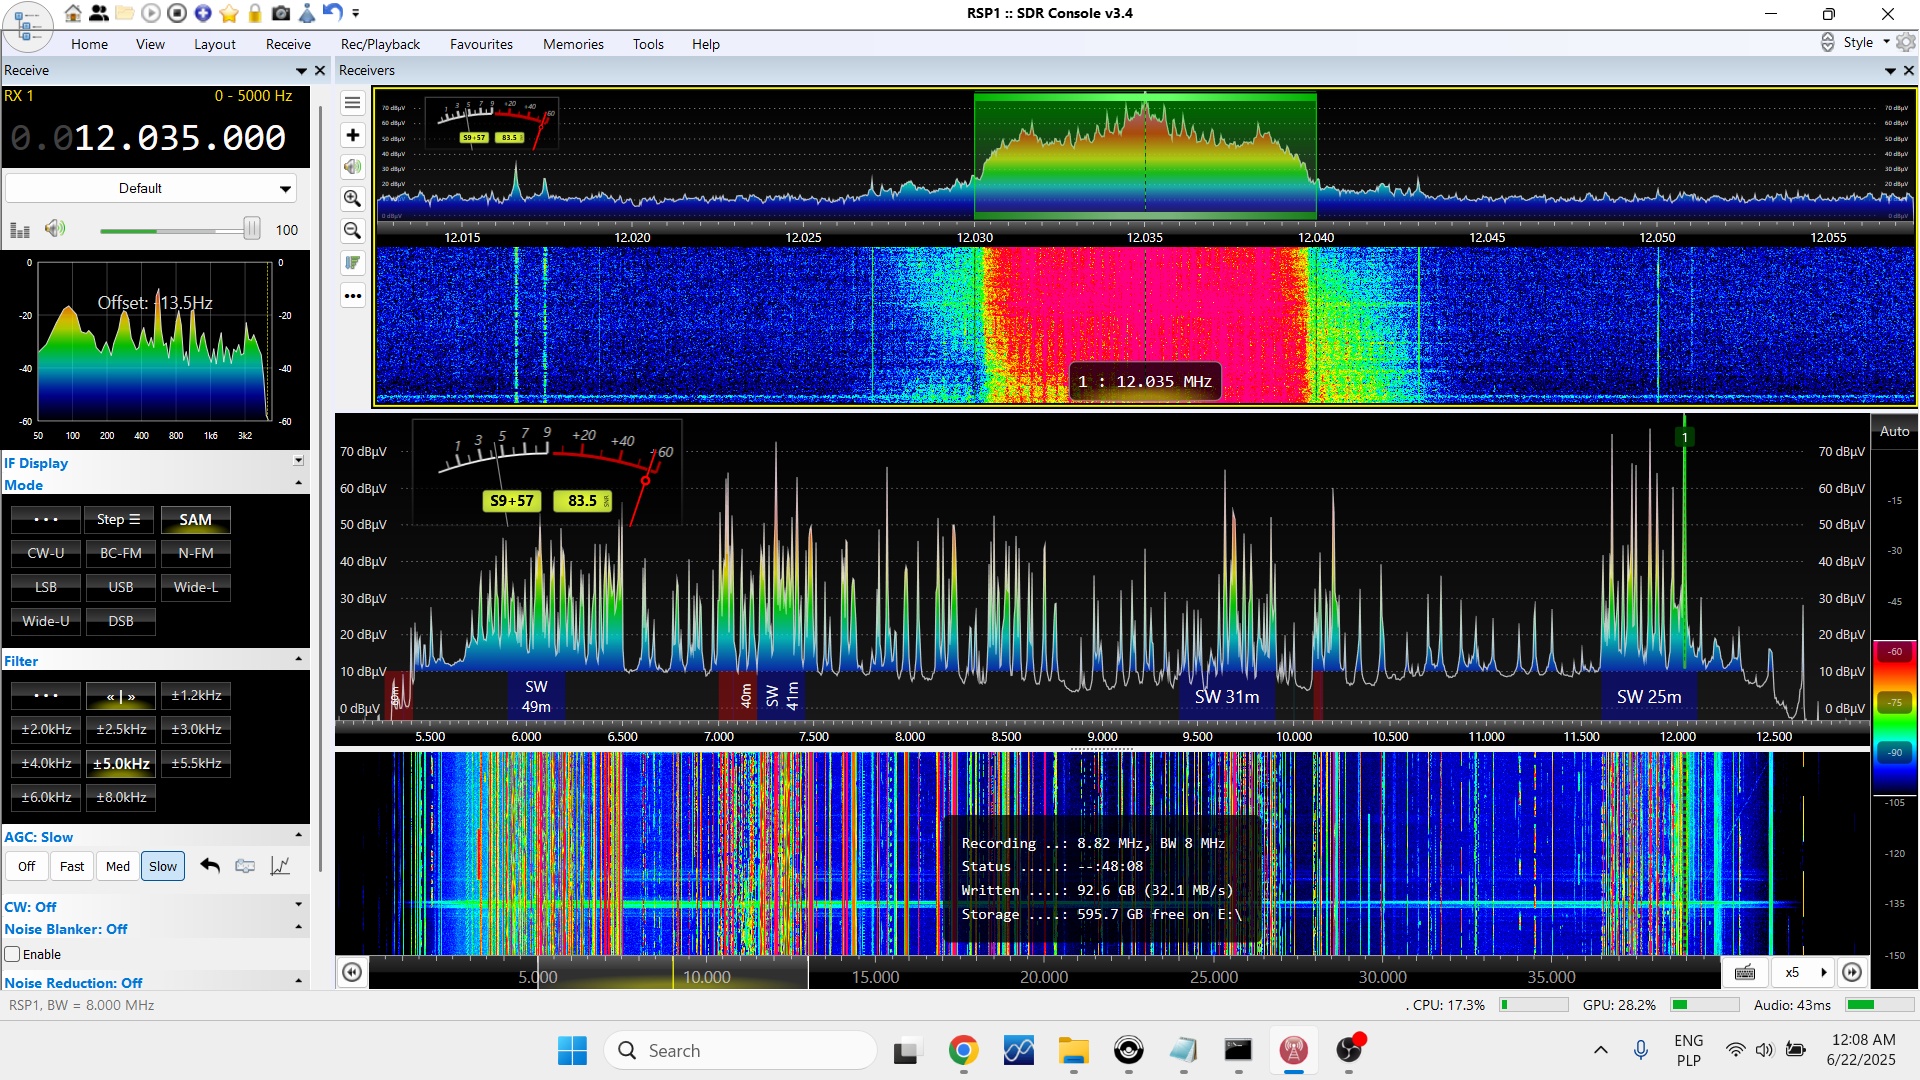Click the -60 red waterfall level swatch
Viewport: 1920px width, 1080px height.
click(1895, 652)
